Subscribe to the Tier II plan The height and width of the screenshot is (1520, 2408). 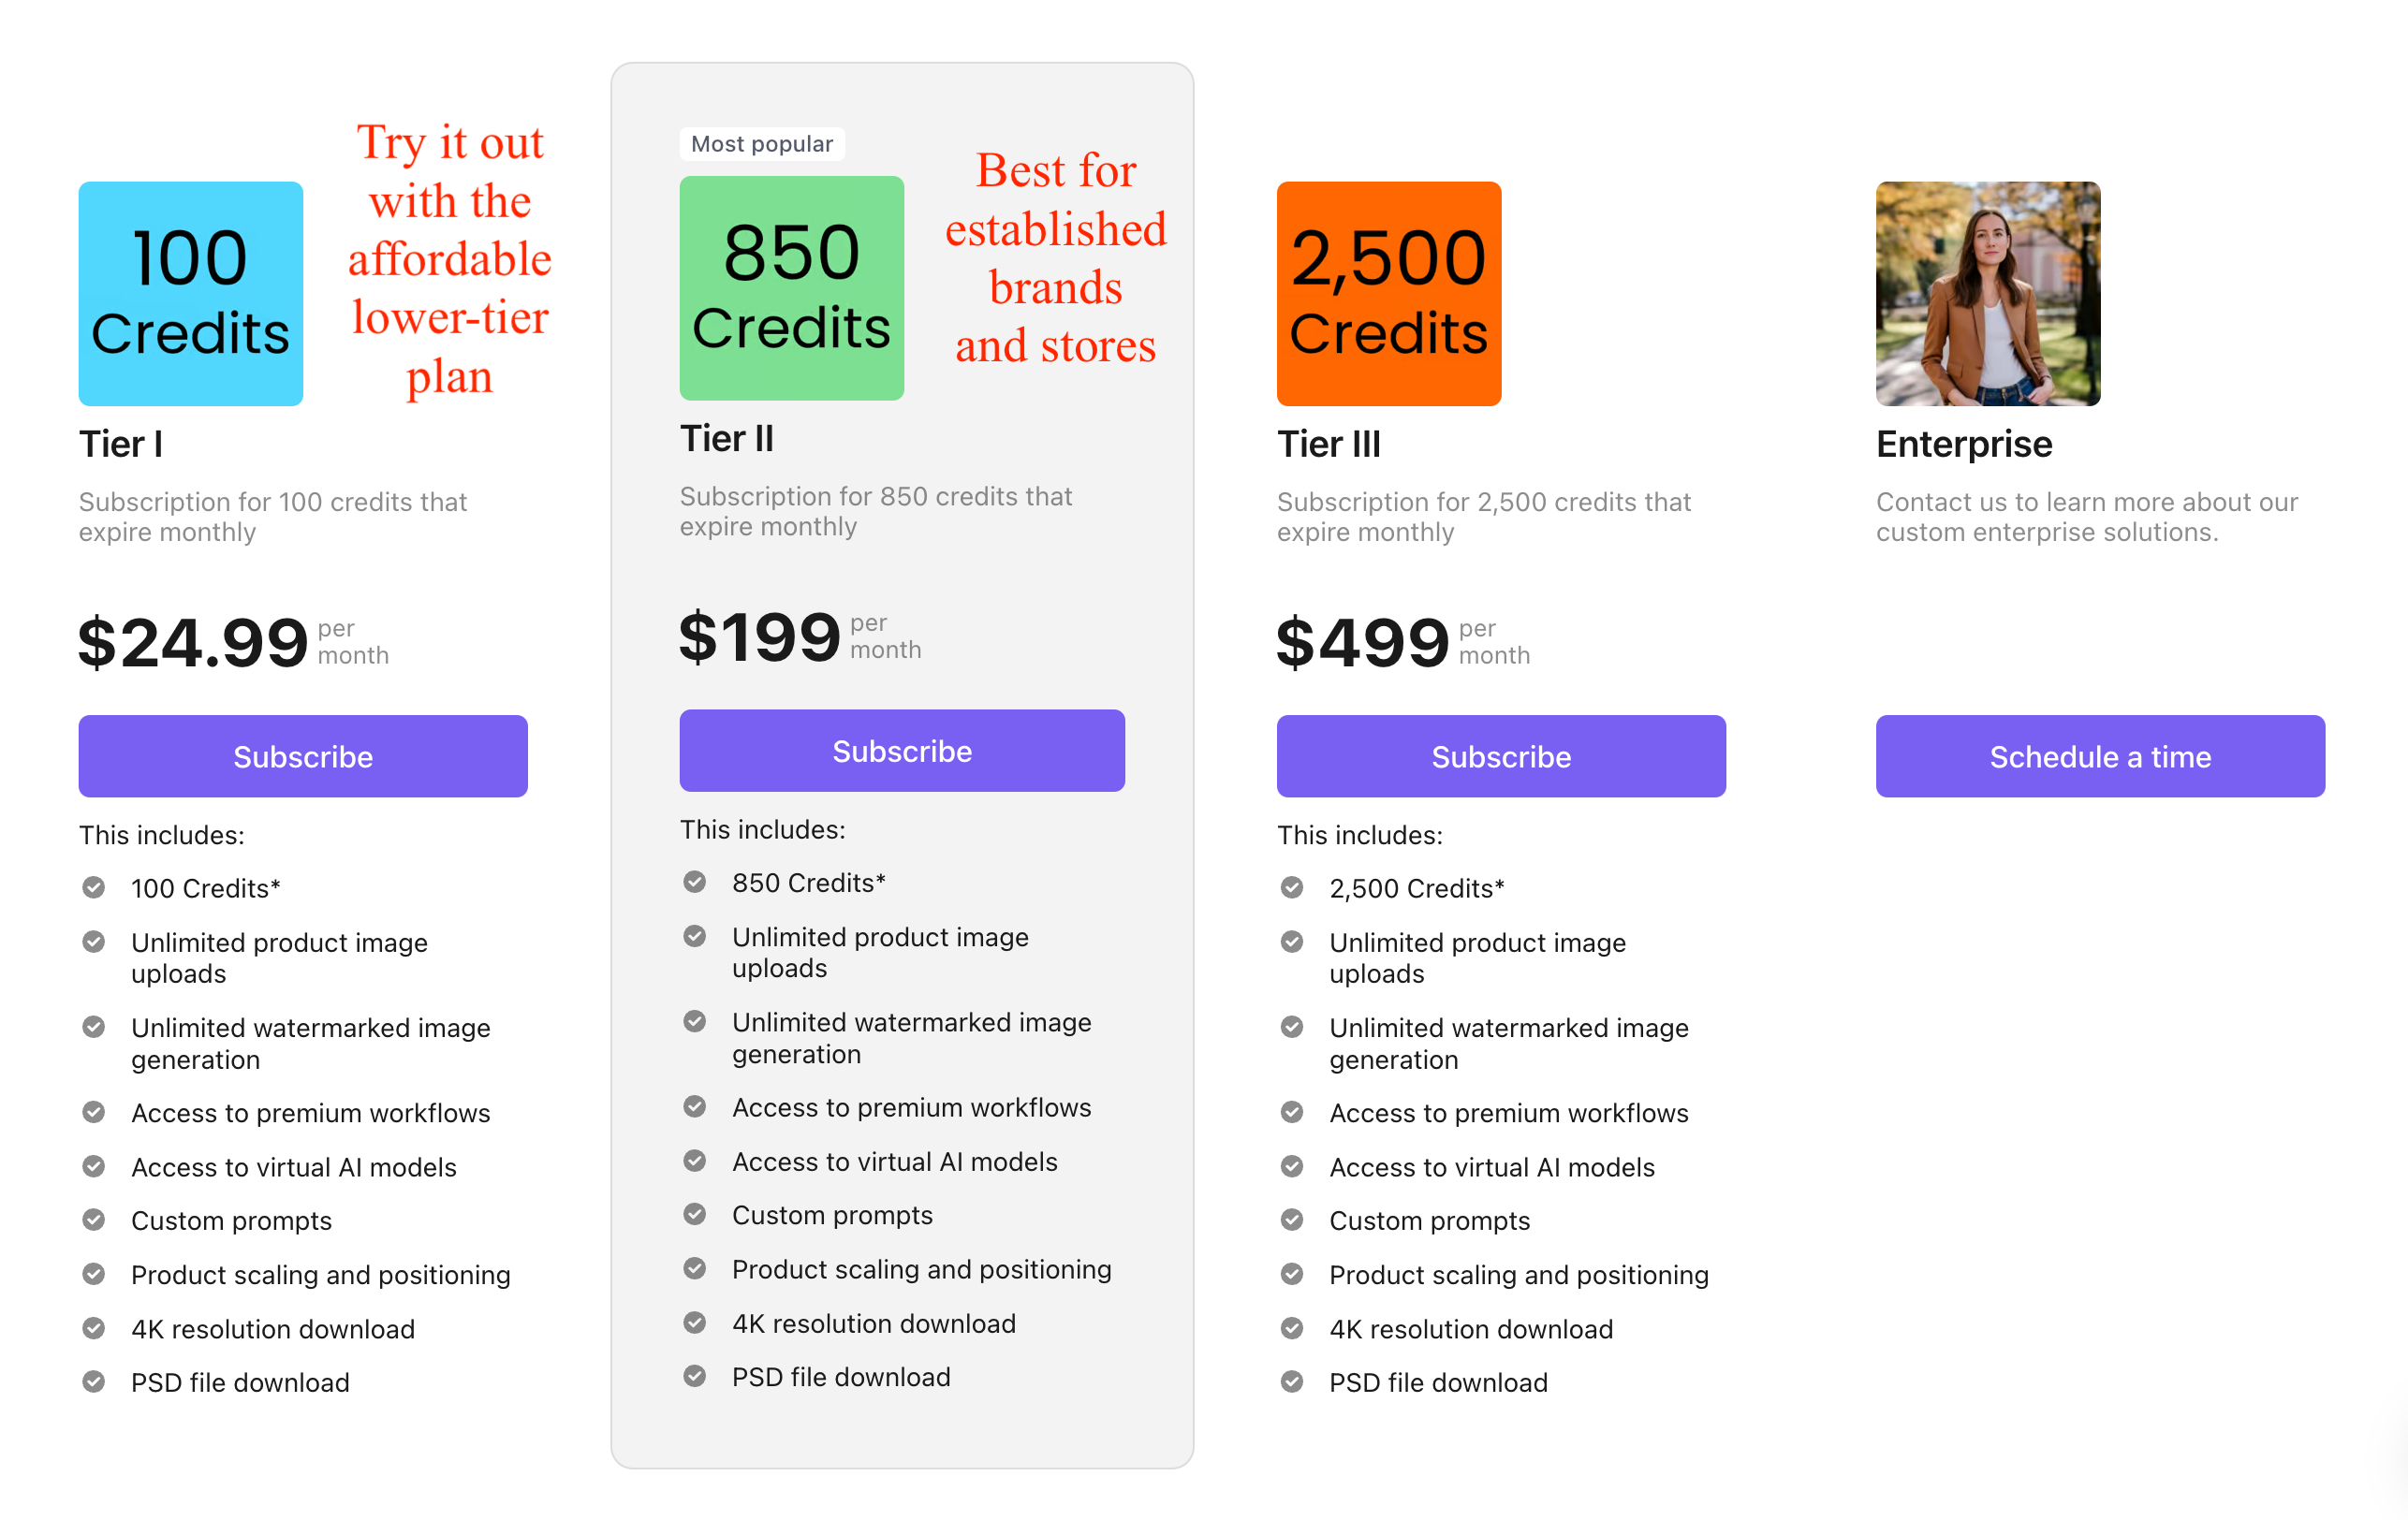(902, 750)
